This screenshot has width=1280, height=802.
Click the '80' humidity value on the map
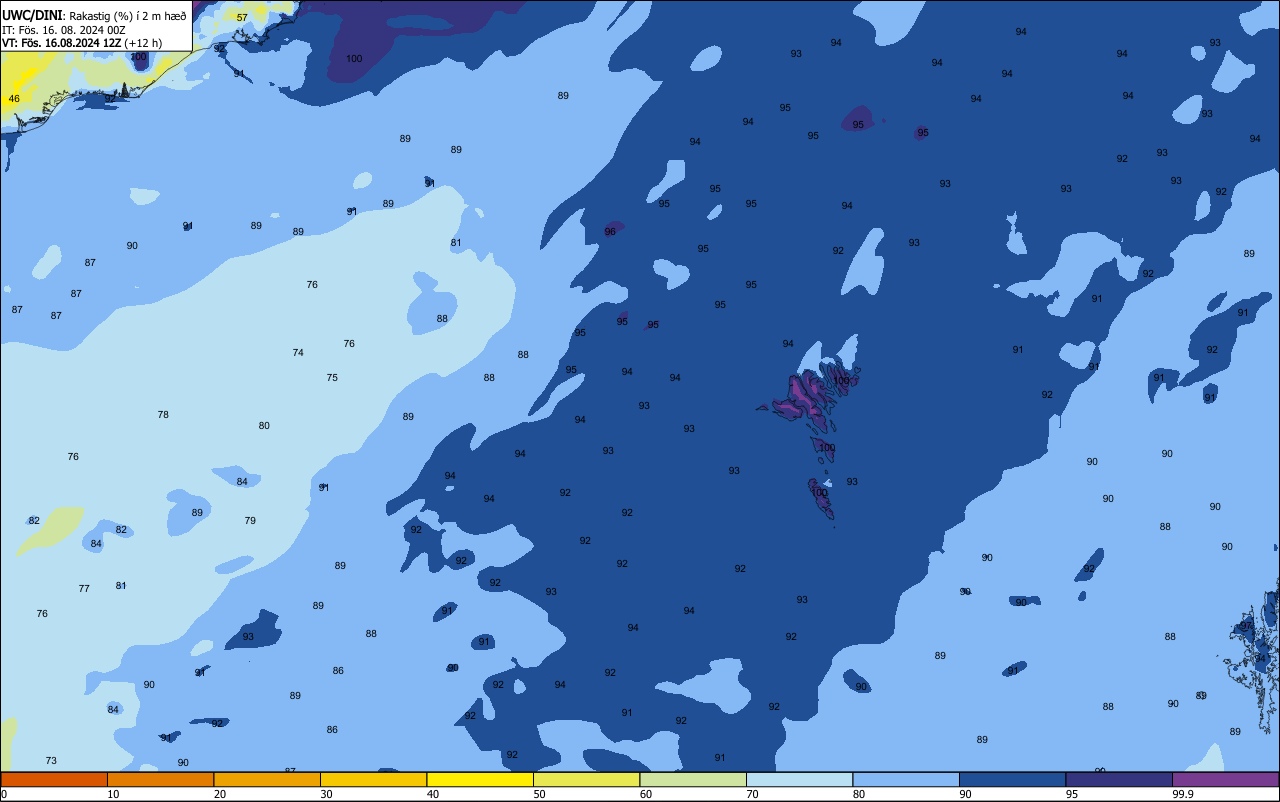point(264,426)
